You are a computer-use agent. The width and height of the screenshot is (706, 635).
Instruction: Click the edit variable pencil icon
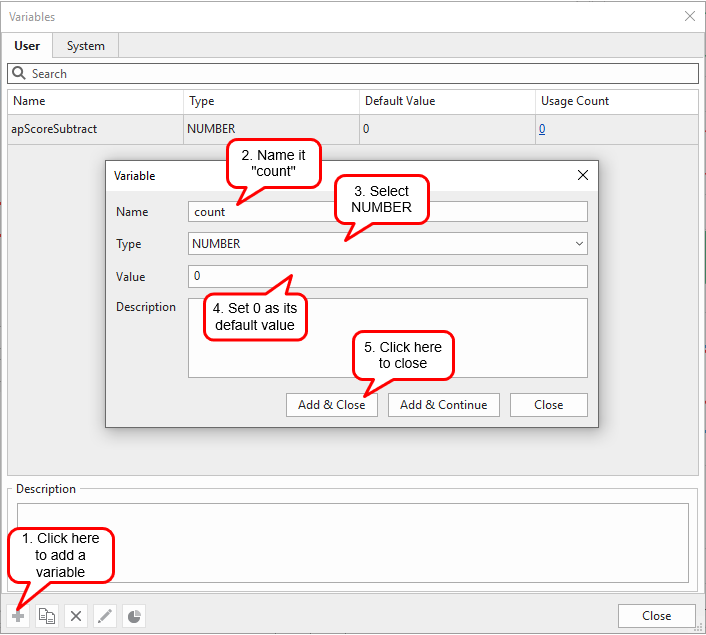click(x=104, y=616)
